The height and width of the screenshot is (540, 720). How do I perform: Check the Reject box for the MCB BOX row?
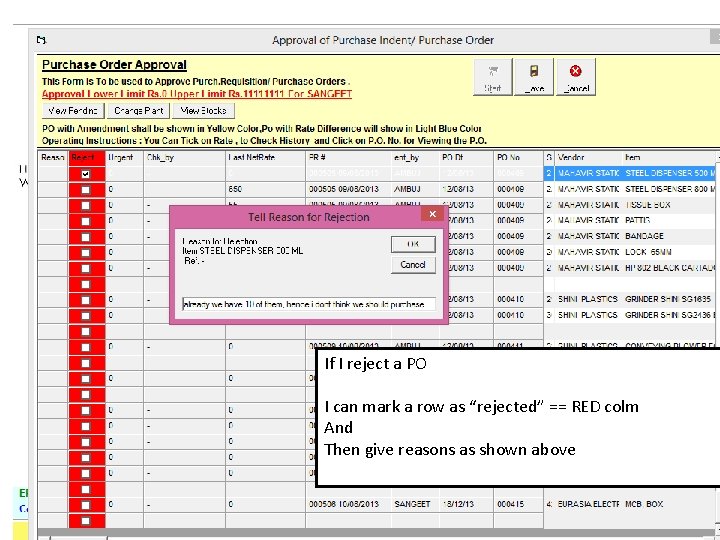click(85, 505)
